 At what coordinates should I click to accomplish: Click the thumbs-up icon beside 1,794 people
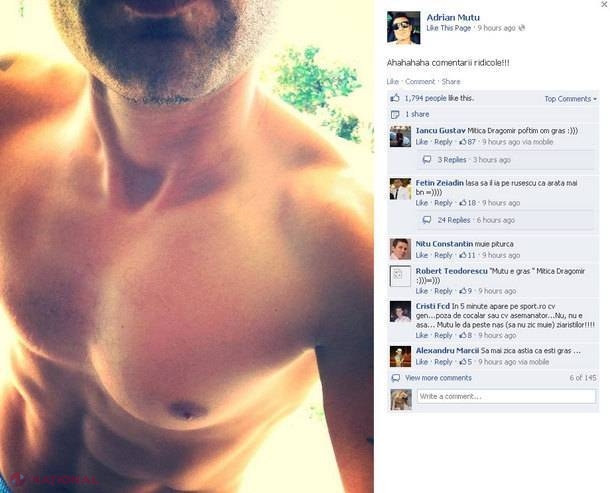pos(395,98)
